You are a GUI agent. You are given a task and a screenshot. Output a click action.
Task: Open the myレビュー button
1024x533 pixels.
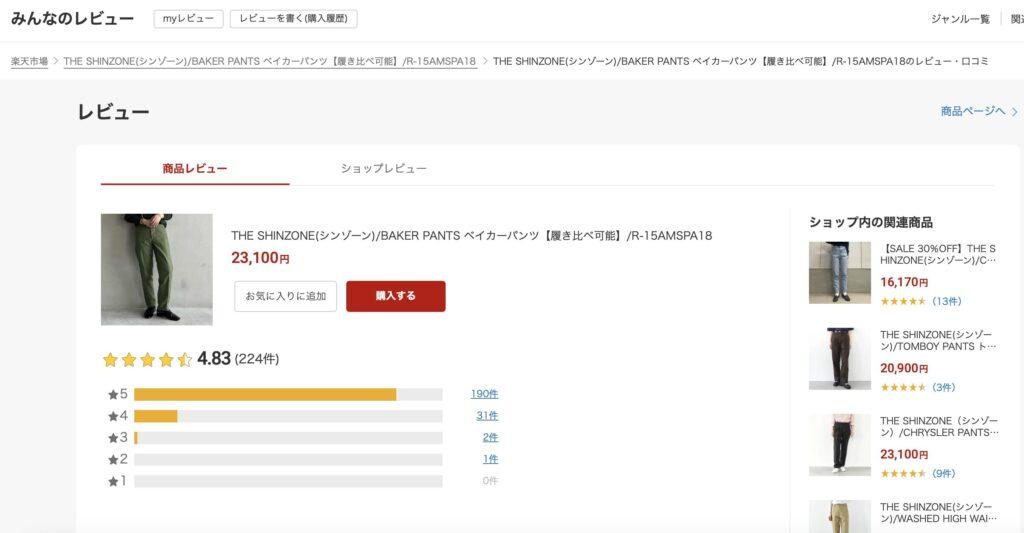(x=188, y=19)
